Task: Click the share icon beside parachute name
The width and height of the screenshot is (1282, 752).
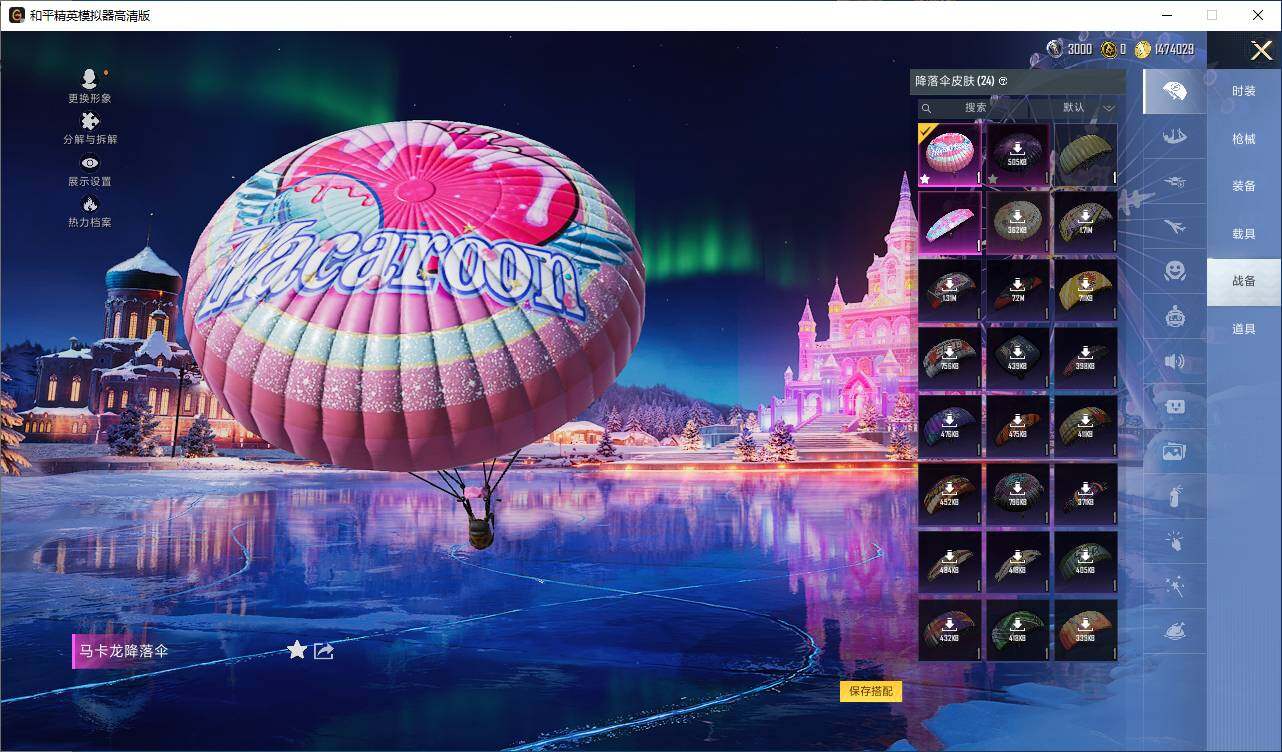Action: [x=323, y=651]
